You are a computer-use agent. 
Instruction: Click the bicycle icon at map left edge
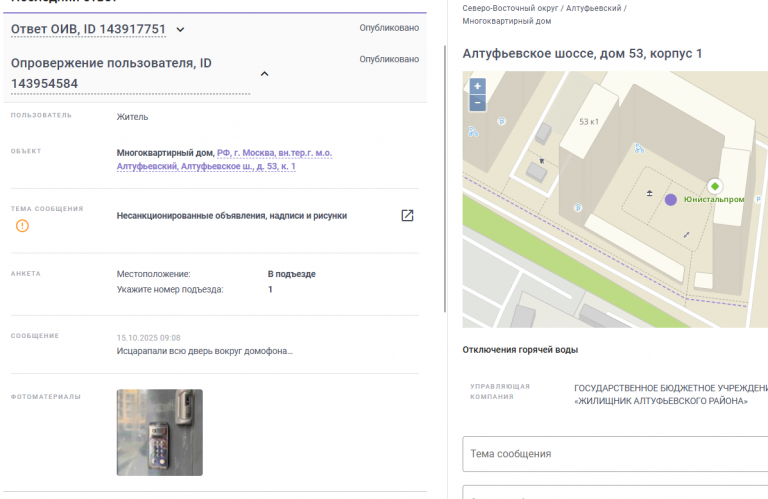(x=473, y=131)
